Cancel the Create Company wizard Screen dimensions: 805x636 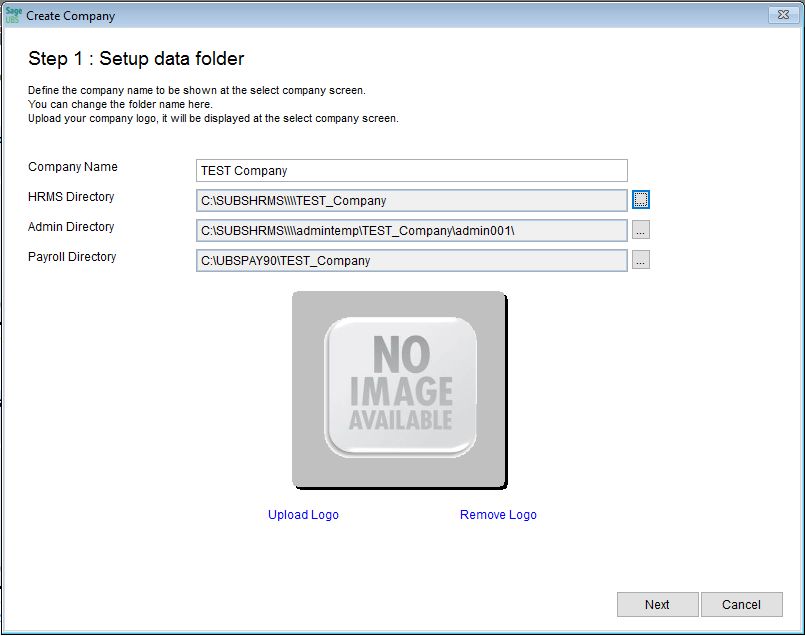pos(741,605)
